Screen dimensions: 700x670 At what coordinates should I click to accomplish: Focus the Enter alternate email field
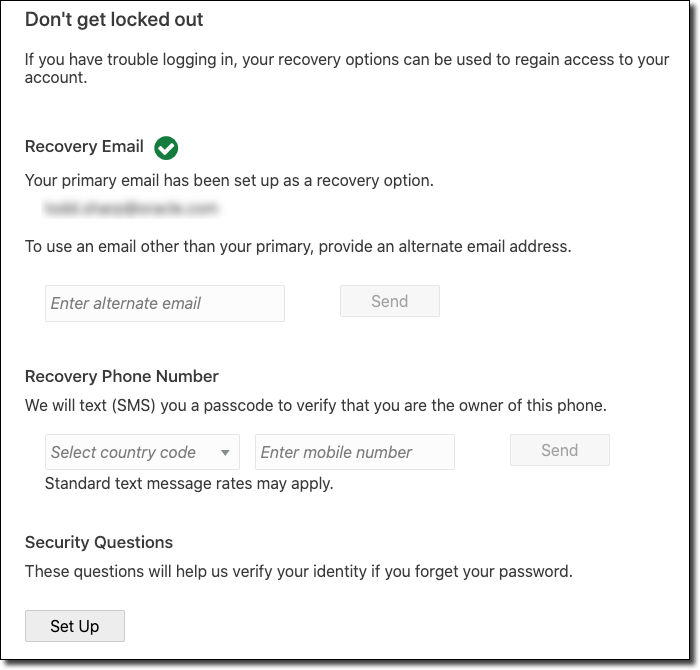(165, 303)
